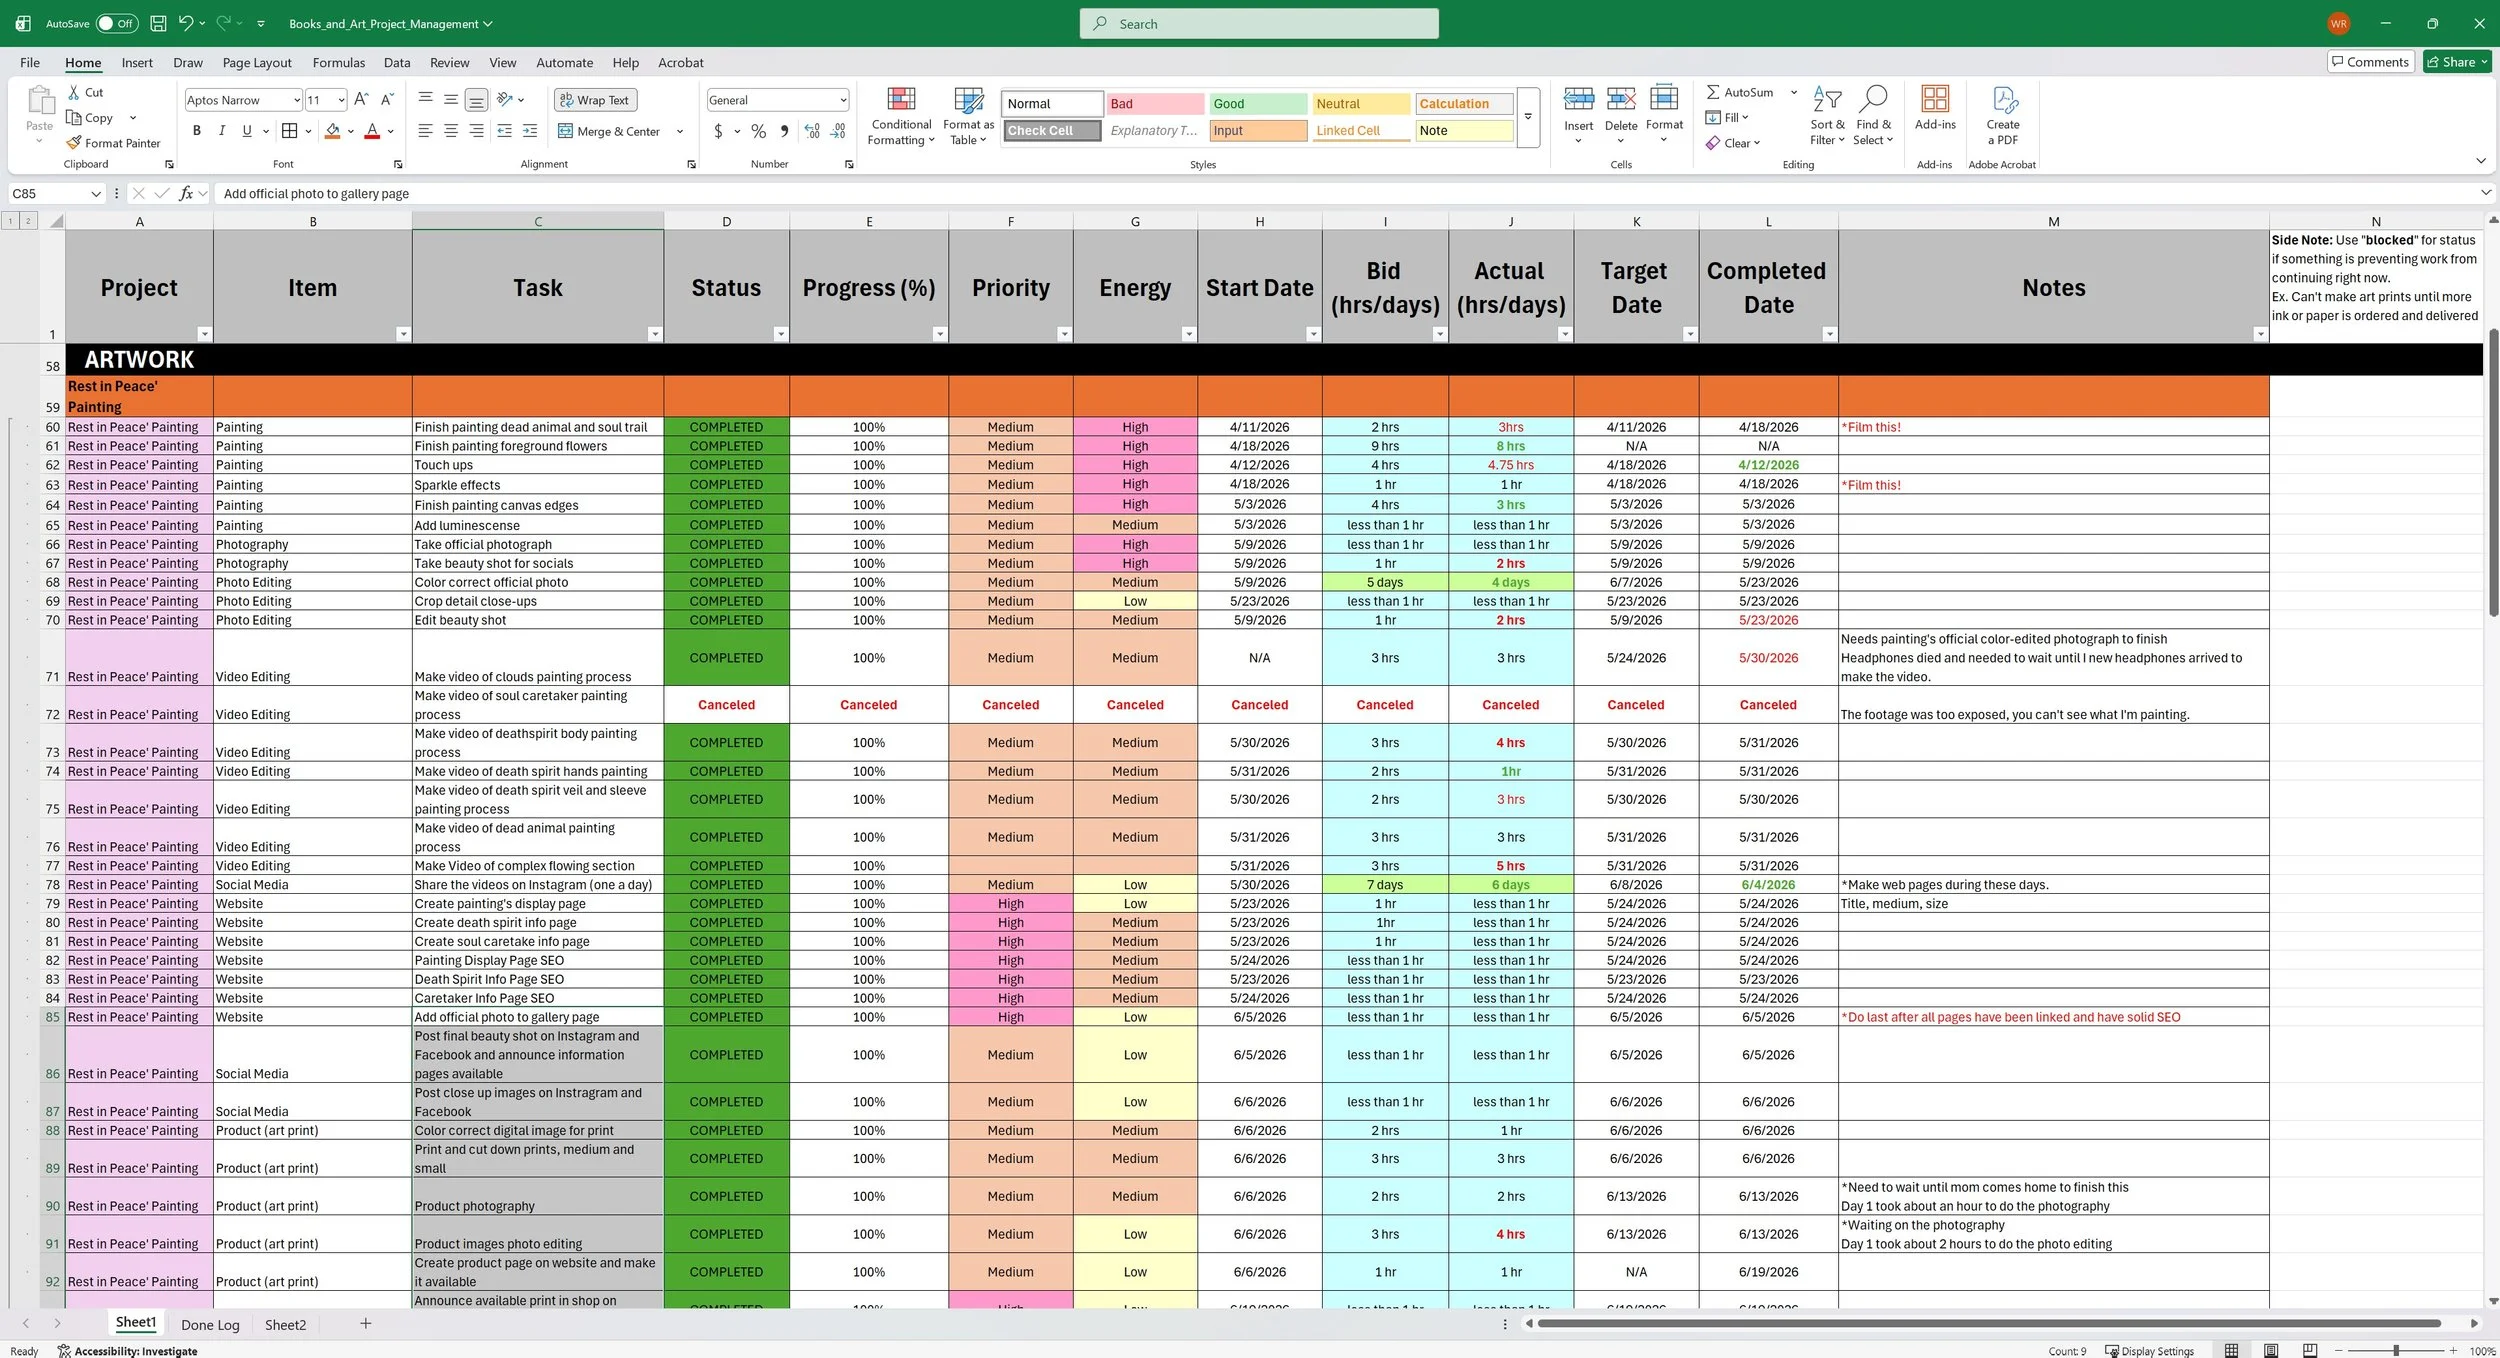Apply the Bad cell style swatch

(x=1154, y=103)
